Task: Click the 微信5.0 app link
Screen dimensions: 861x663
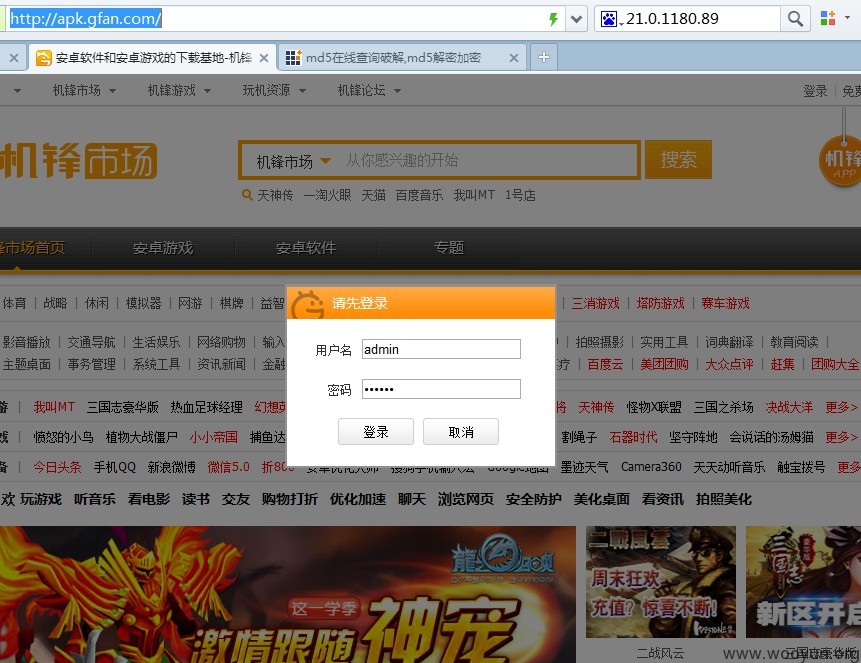Action: coord(228,467)
